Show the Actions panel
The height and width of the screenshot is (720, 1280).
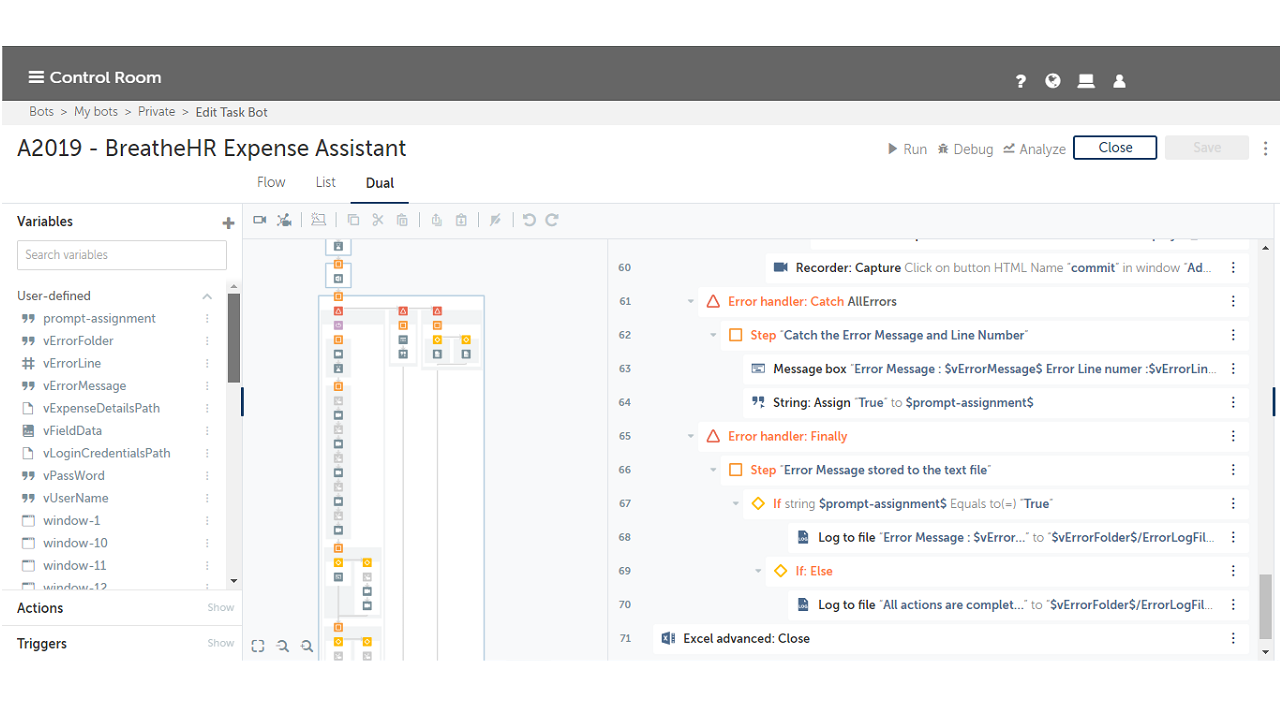coord(221,608)
